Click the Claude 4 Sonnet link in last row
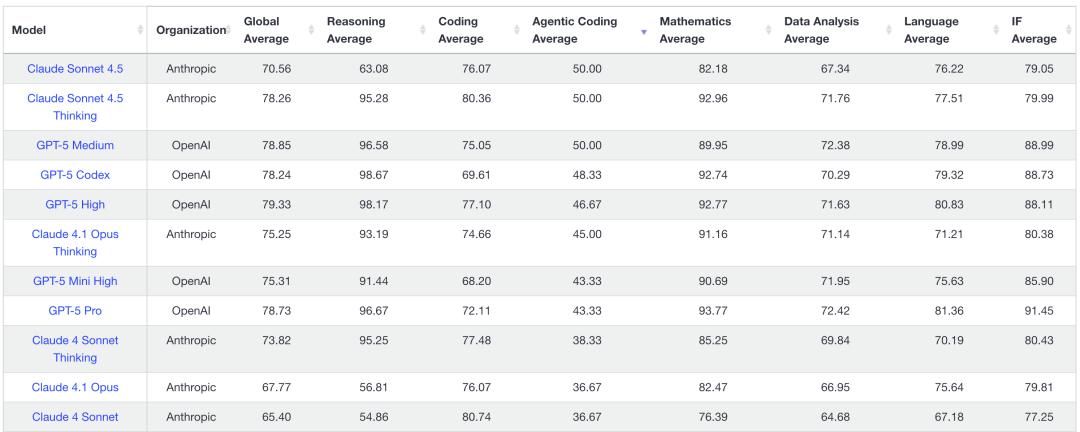1080x432 pixels. [75, 417]
